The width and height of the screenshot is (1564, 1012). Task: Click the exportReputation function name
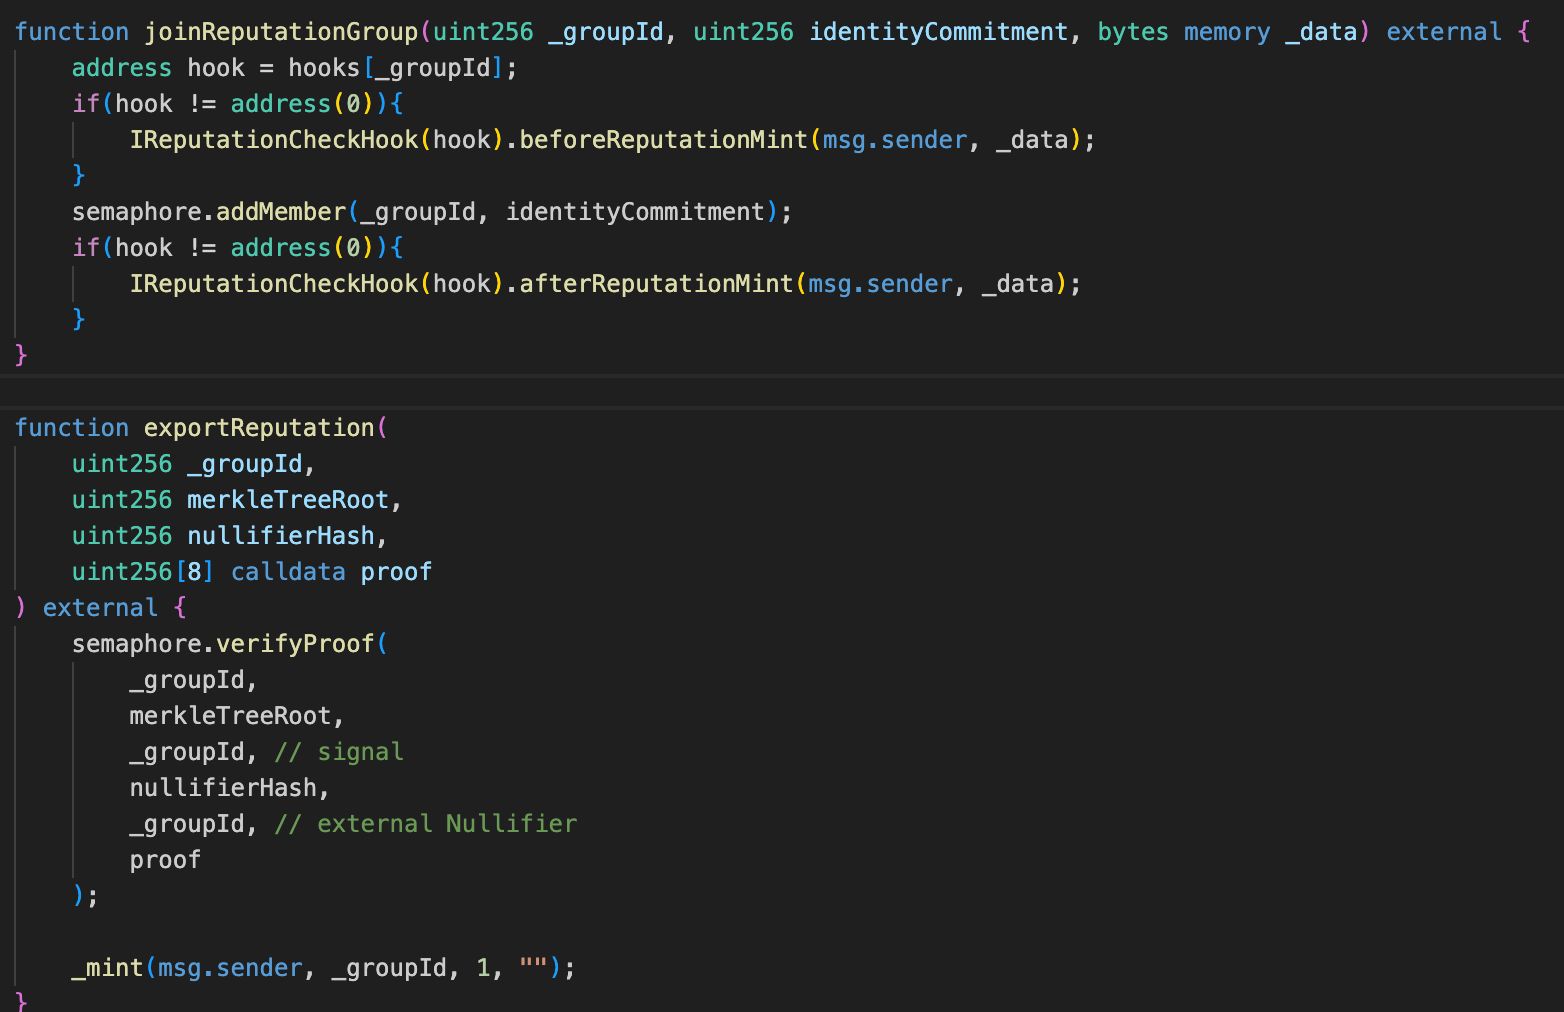pyautogui.click(x=259, y=428)
